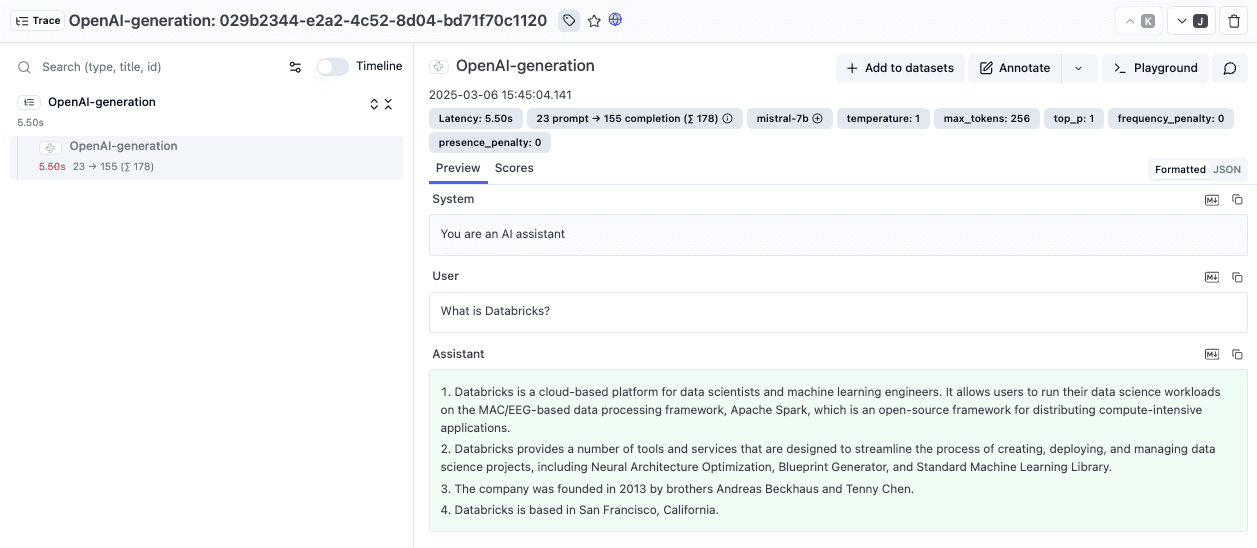
Task: Toggle markdown rendering for User message
Action: 1211,277
